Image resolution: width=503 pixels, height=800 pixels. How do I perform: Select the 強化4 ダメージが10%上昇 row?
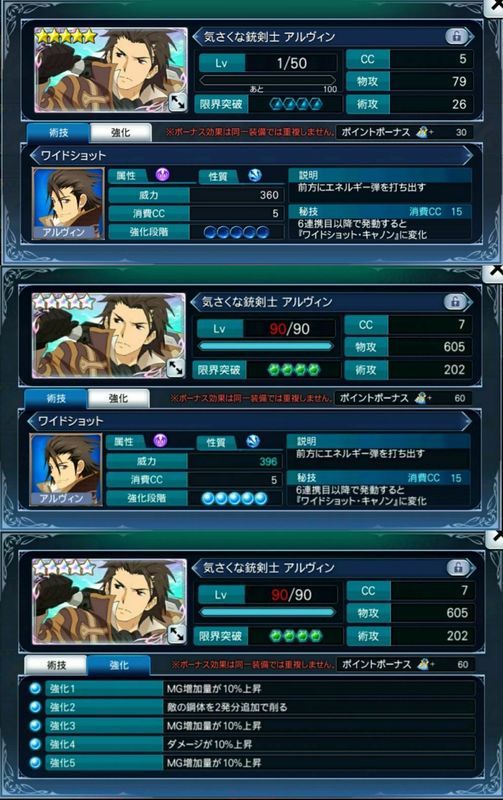tap(252, 744)
